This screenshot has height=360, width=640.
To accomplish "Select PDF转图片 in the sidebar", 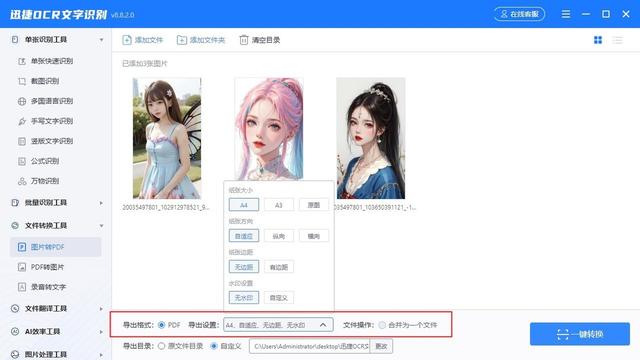I will click(x=47, y=267).
